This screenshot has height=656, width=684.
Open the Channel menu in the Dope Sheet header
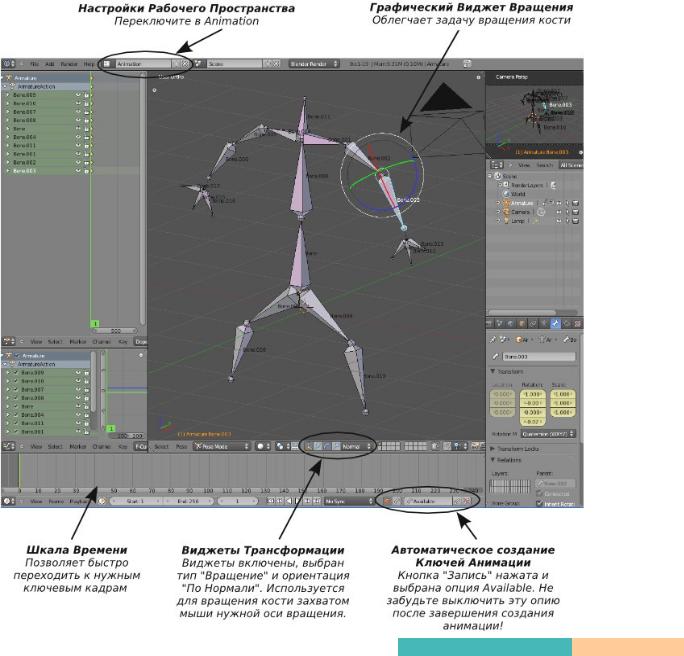pos(102,342)
